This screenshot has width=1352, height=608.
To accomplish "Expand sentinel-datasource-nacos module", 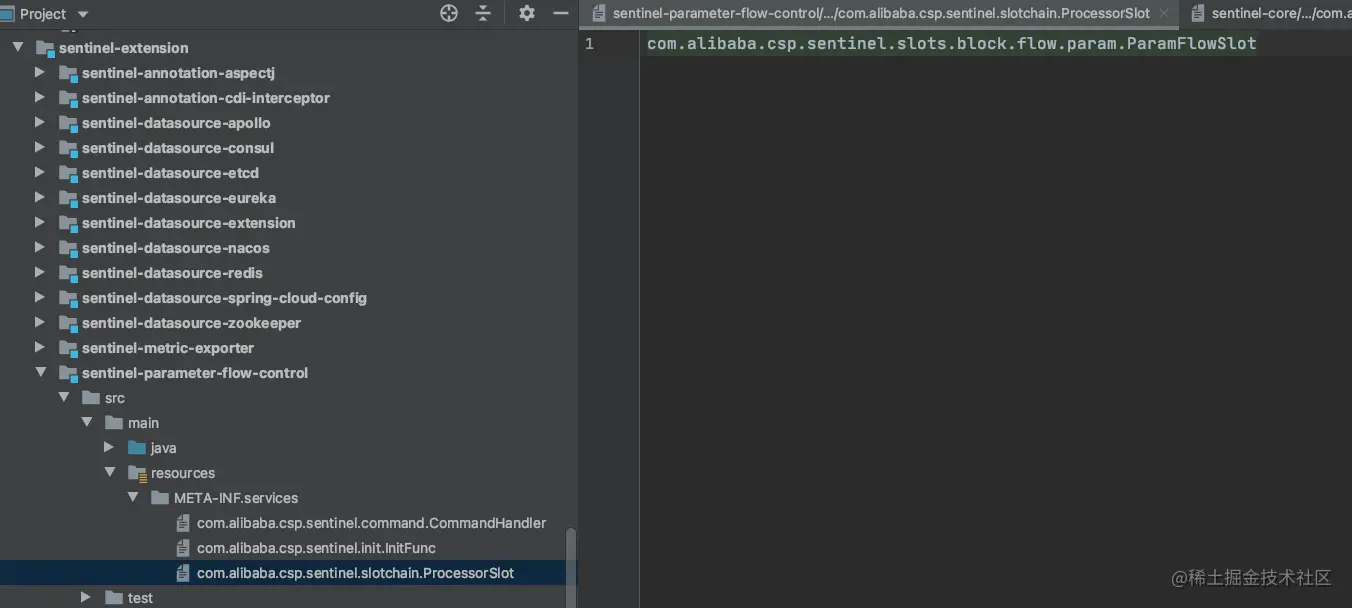I will [x=40, y=247].
